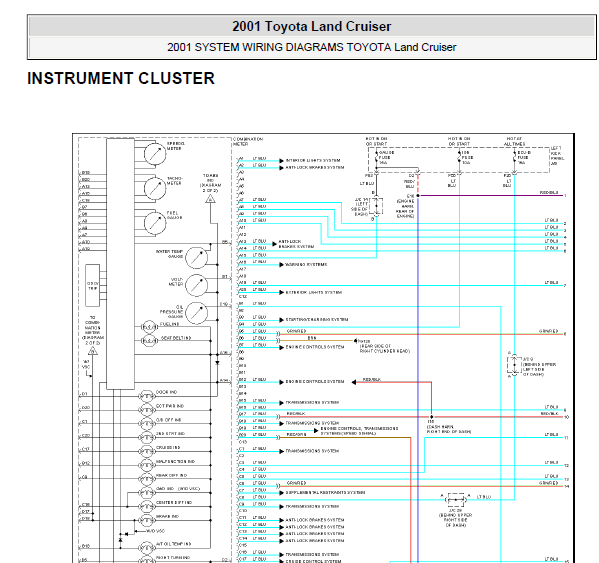This screenshot has width=599, height=563.
Task: Click the DOOR IND lamp symbol
Action: click(146, 396)
